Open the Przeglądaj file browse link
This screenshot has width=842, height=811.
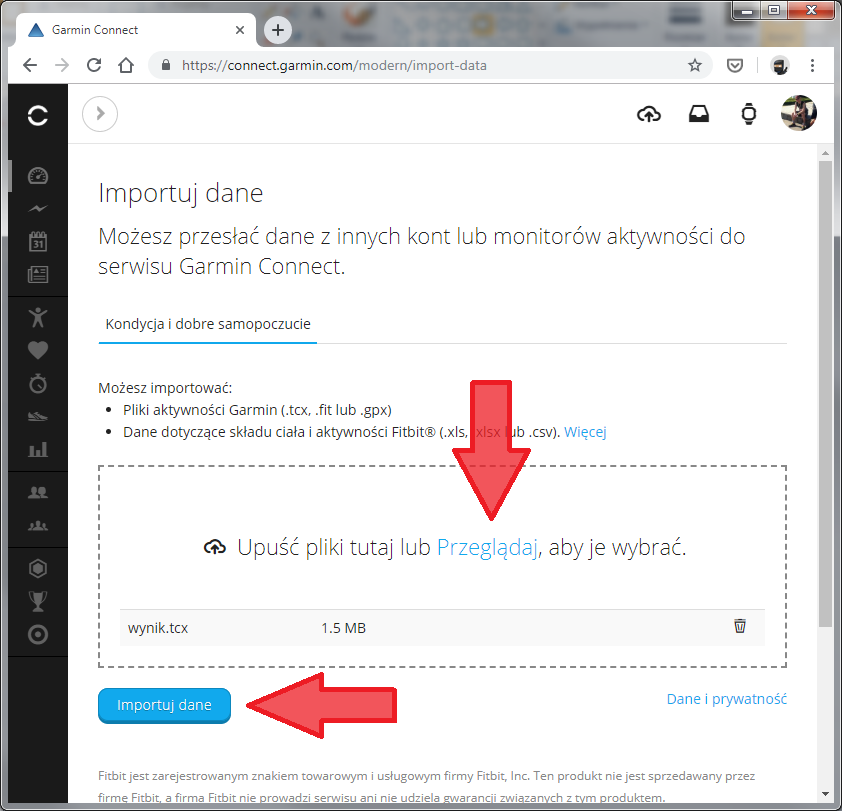487,547
